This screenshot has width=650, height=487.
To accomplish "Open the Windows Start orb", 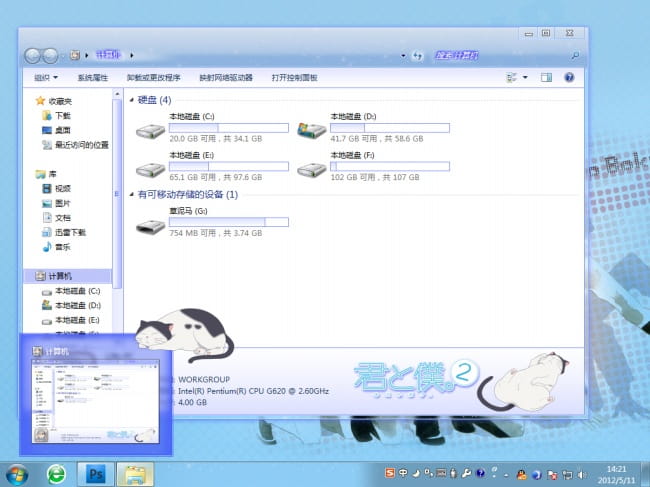I will click(17, 475).
